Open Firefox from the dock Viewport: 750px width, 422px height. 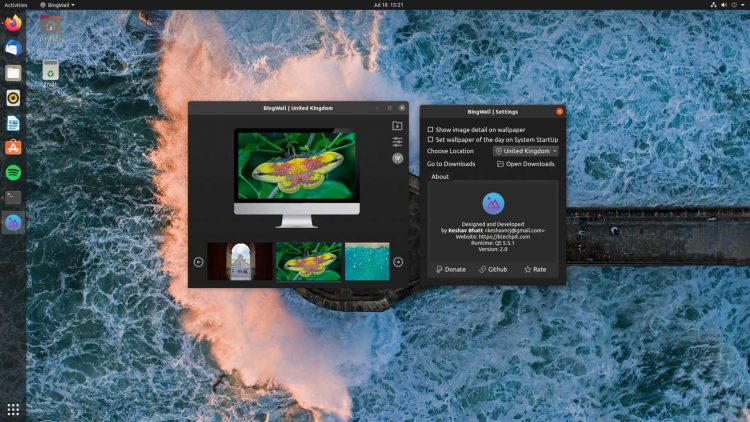pos(13,23)
